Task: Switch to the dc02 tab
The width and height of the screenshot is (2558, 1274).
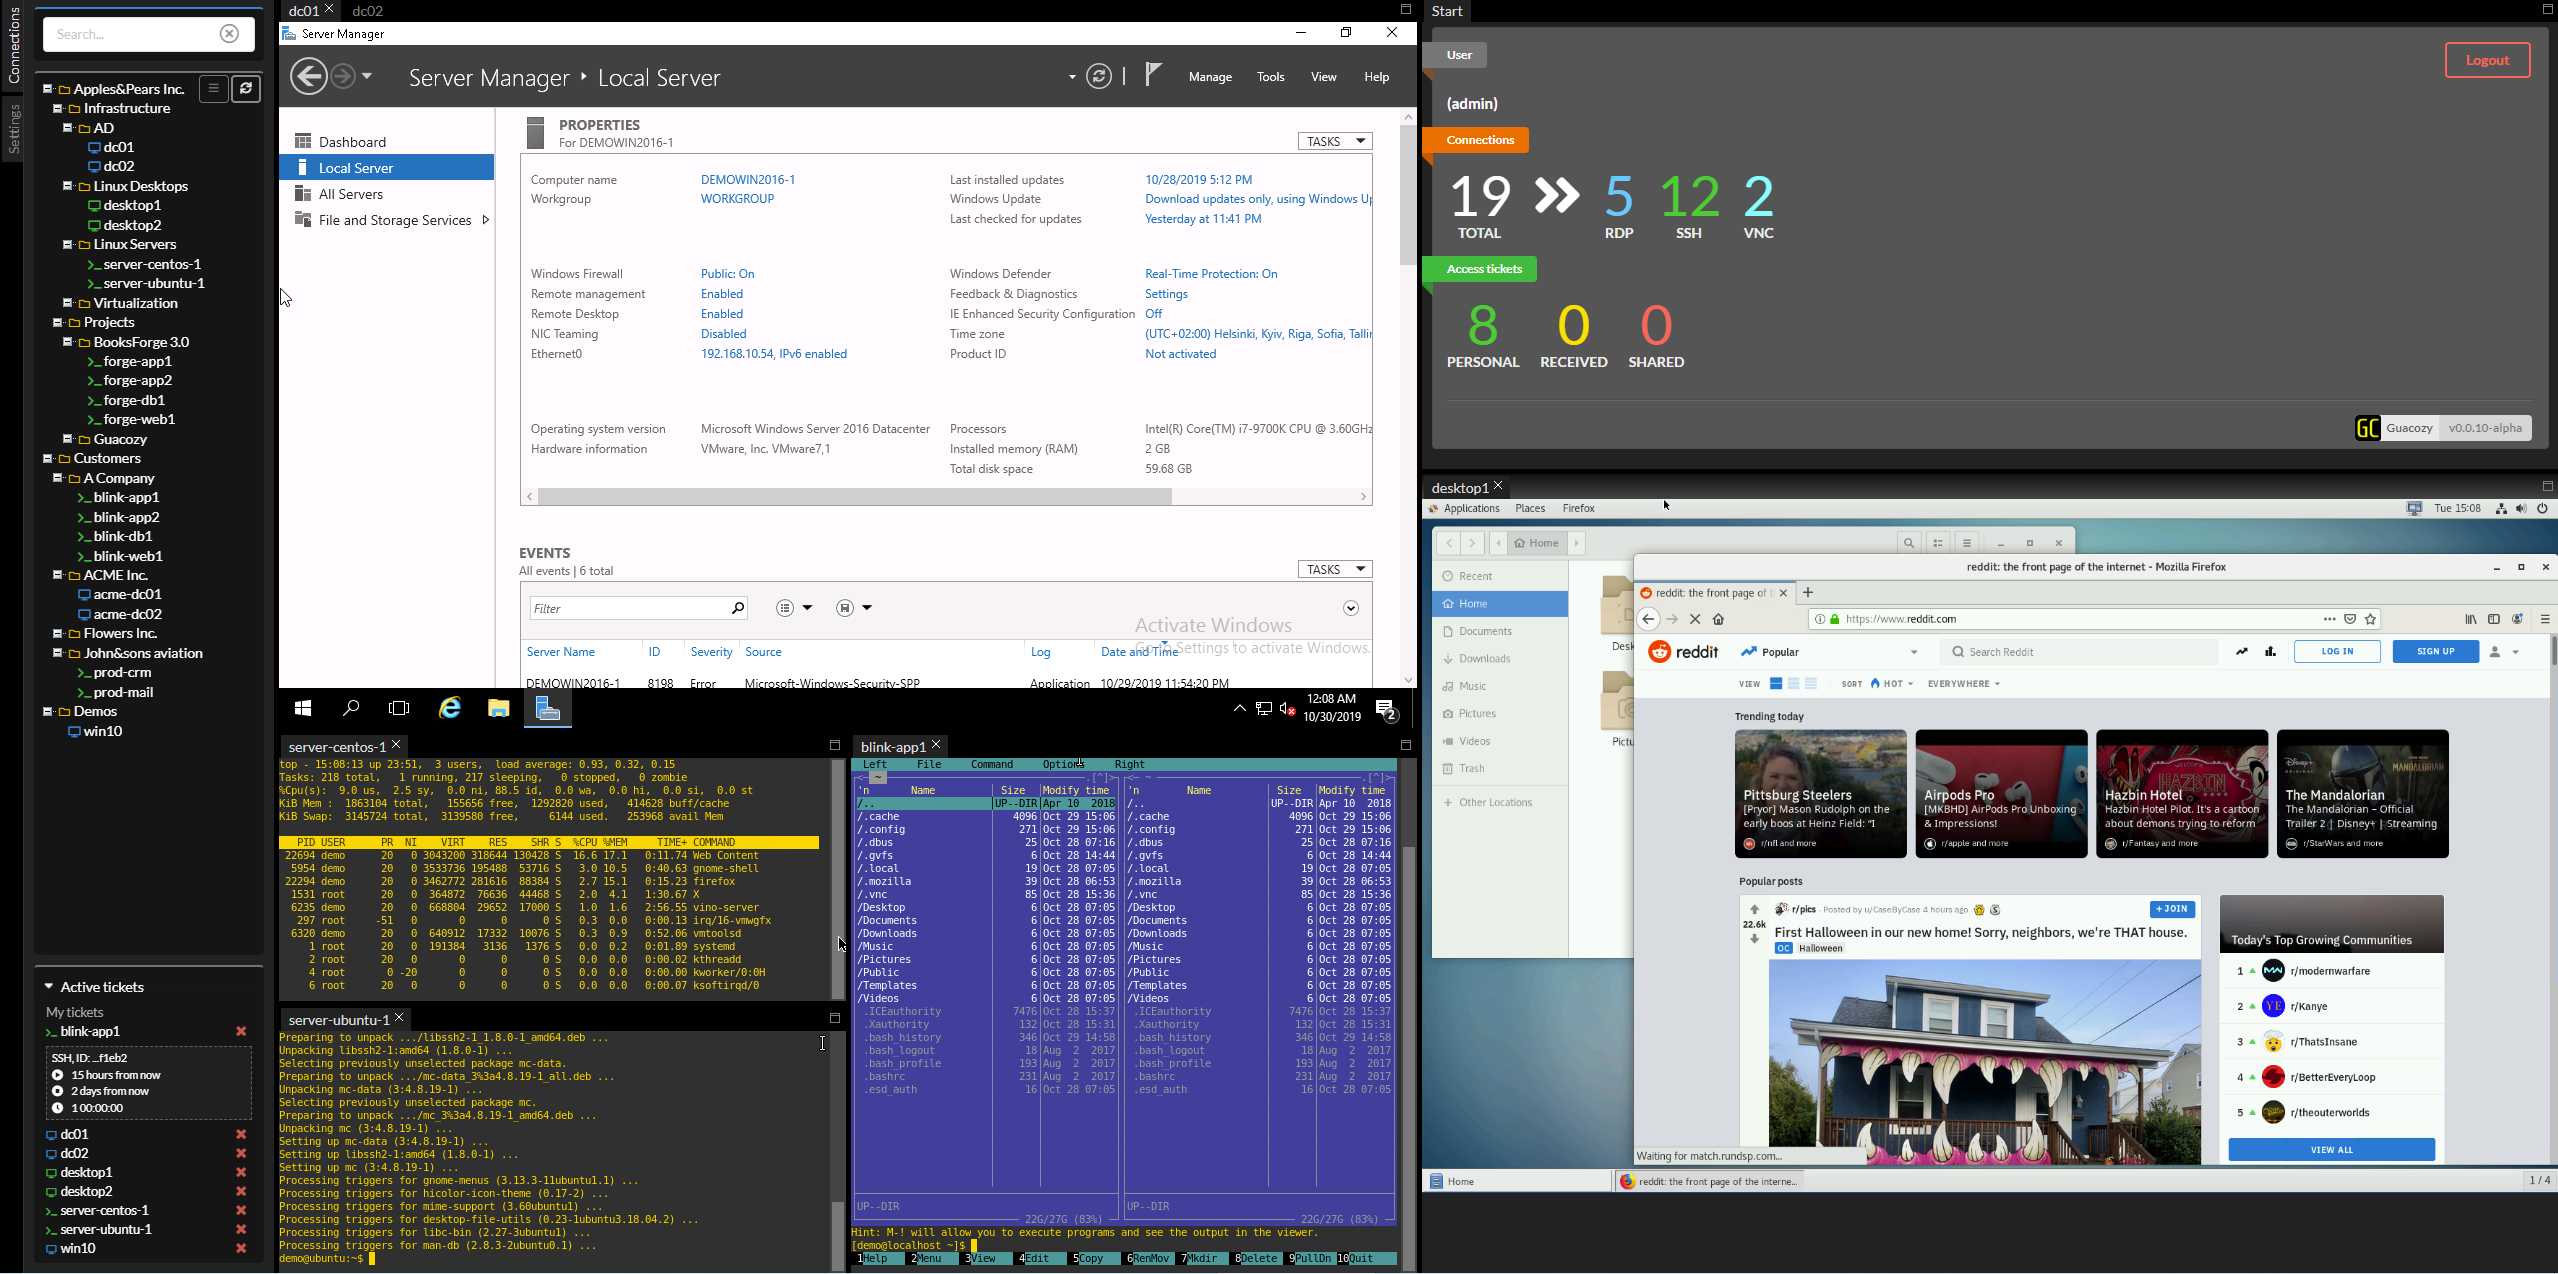Action: 368,11
